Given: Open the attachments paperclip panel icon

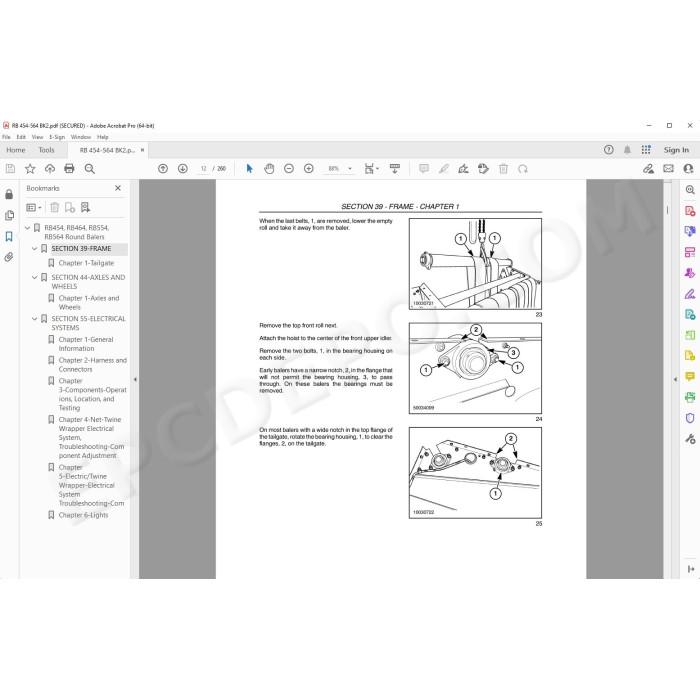Looking at the screenshot, I should tap(9, 257).
